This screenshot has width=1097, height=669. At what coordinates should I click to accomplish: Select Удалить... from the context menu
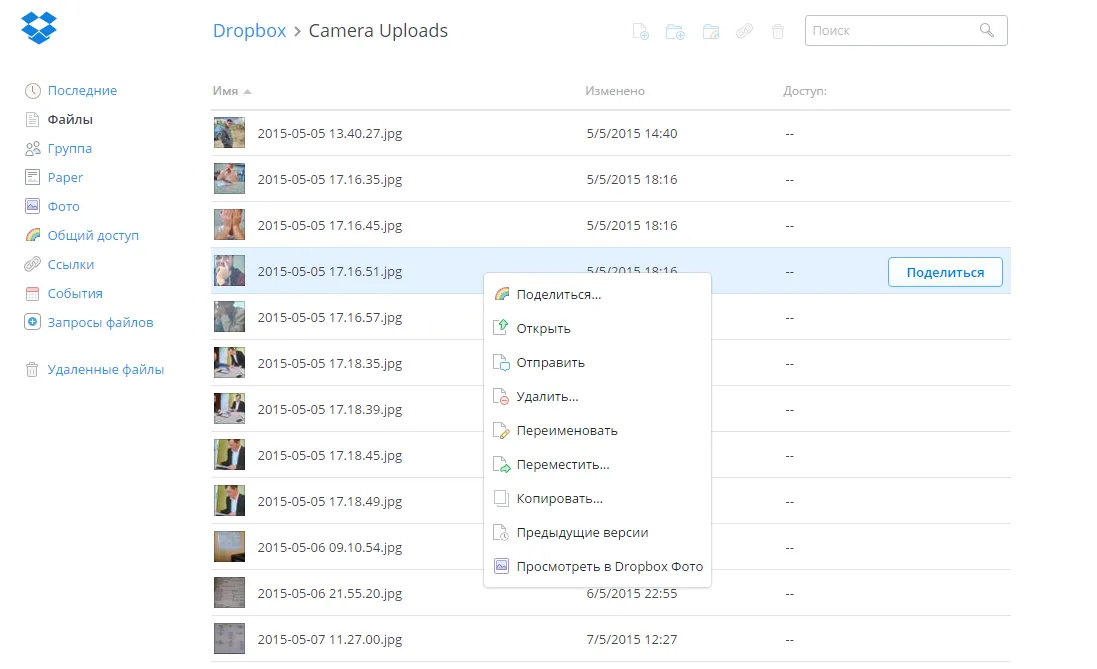[547, 397]
